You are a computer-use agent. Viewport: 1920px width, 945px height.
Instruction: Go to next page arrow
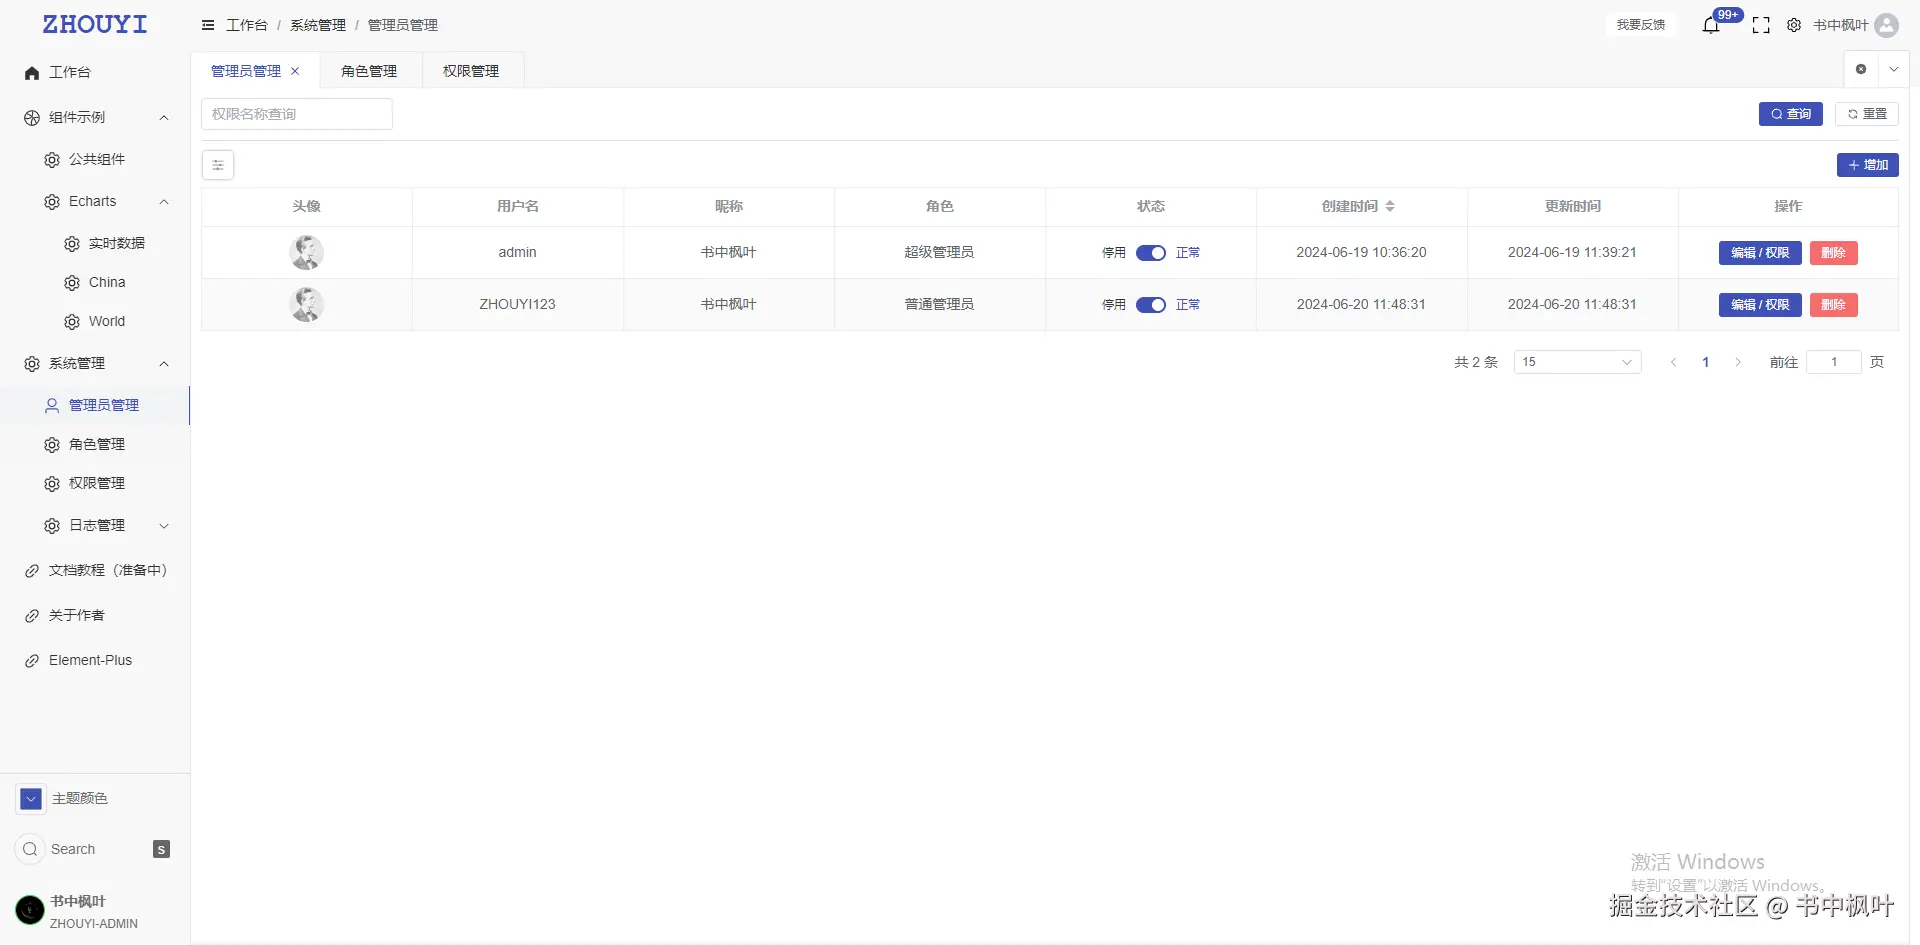[x=1738, y=362]
